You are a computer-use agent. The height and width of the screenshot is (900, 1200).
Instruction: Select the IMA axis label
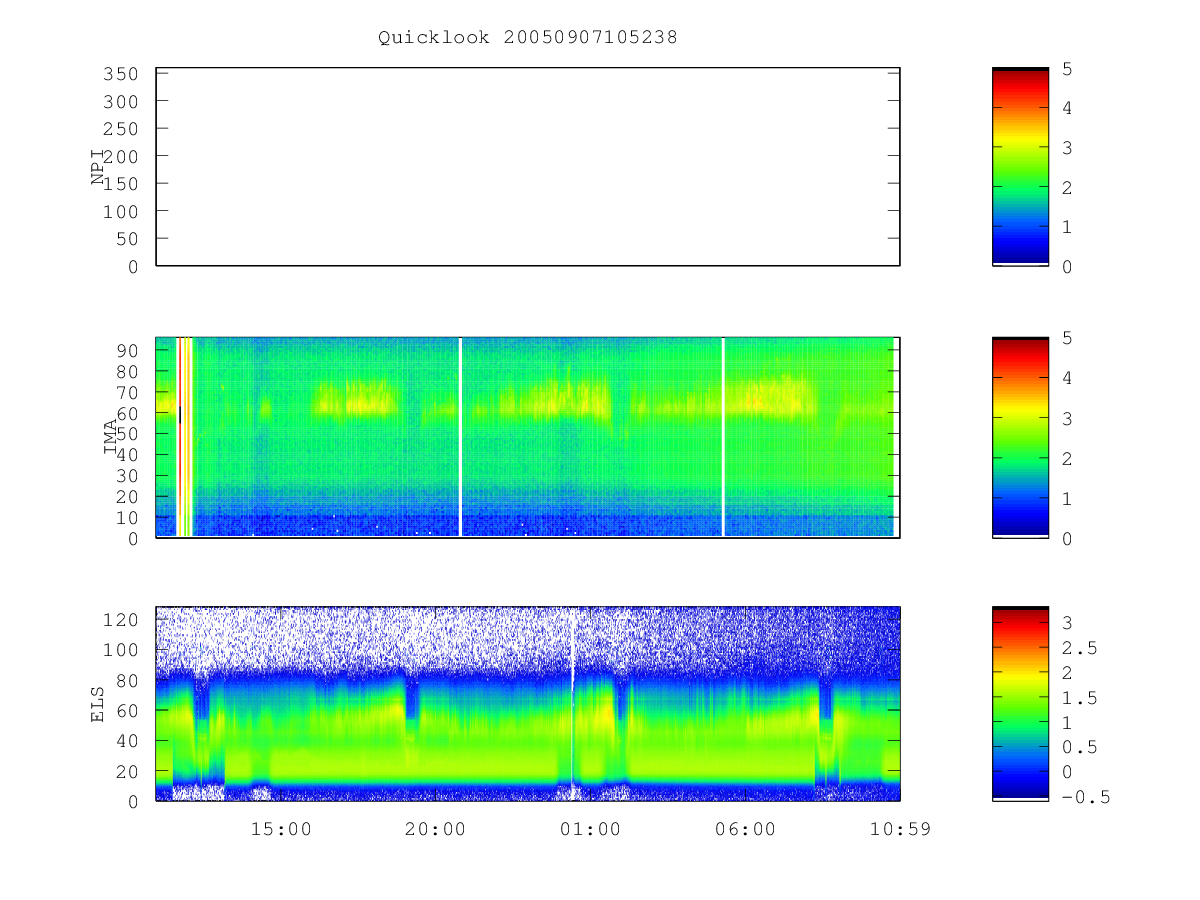tap(111, 437)
